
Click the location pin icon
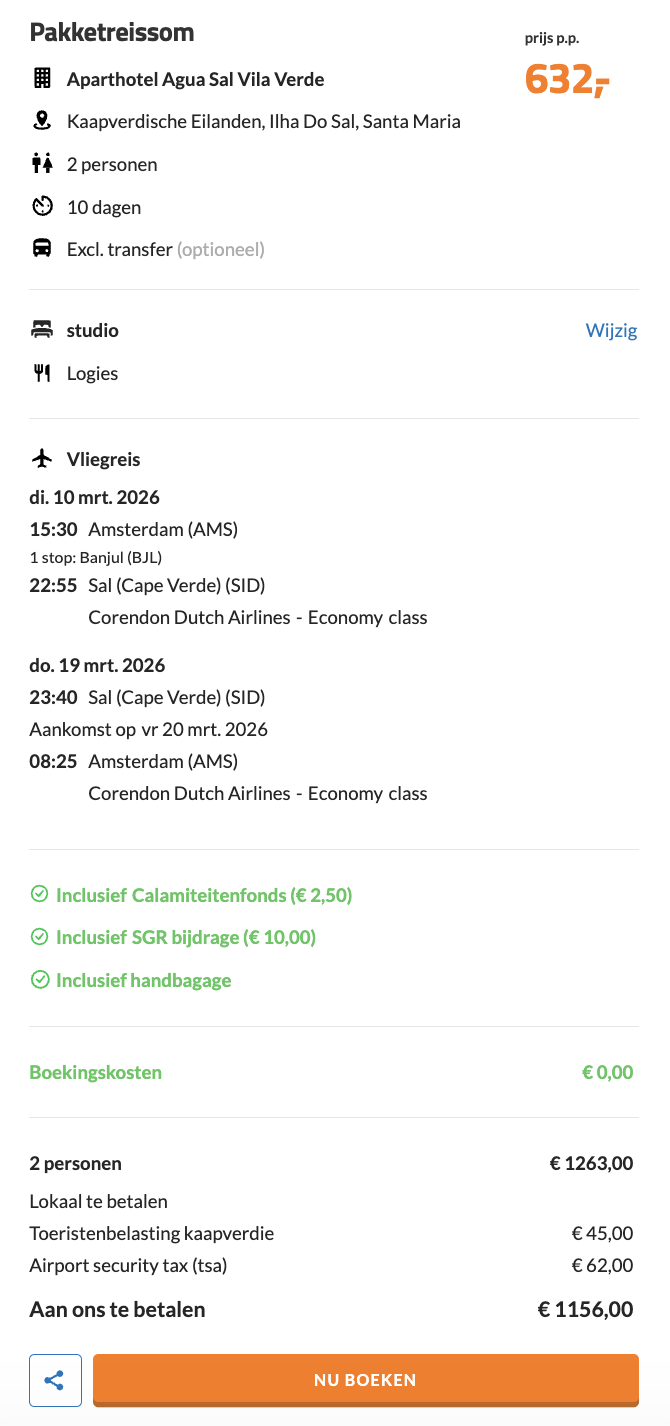tap(42, 122)
